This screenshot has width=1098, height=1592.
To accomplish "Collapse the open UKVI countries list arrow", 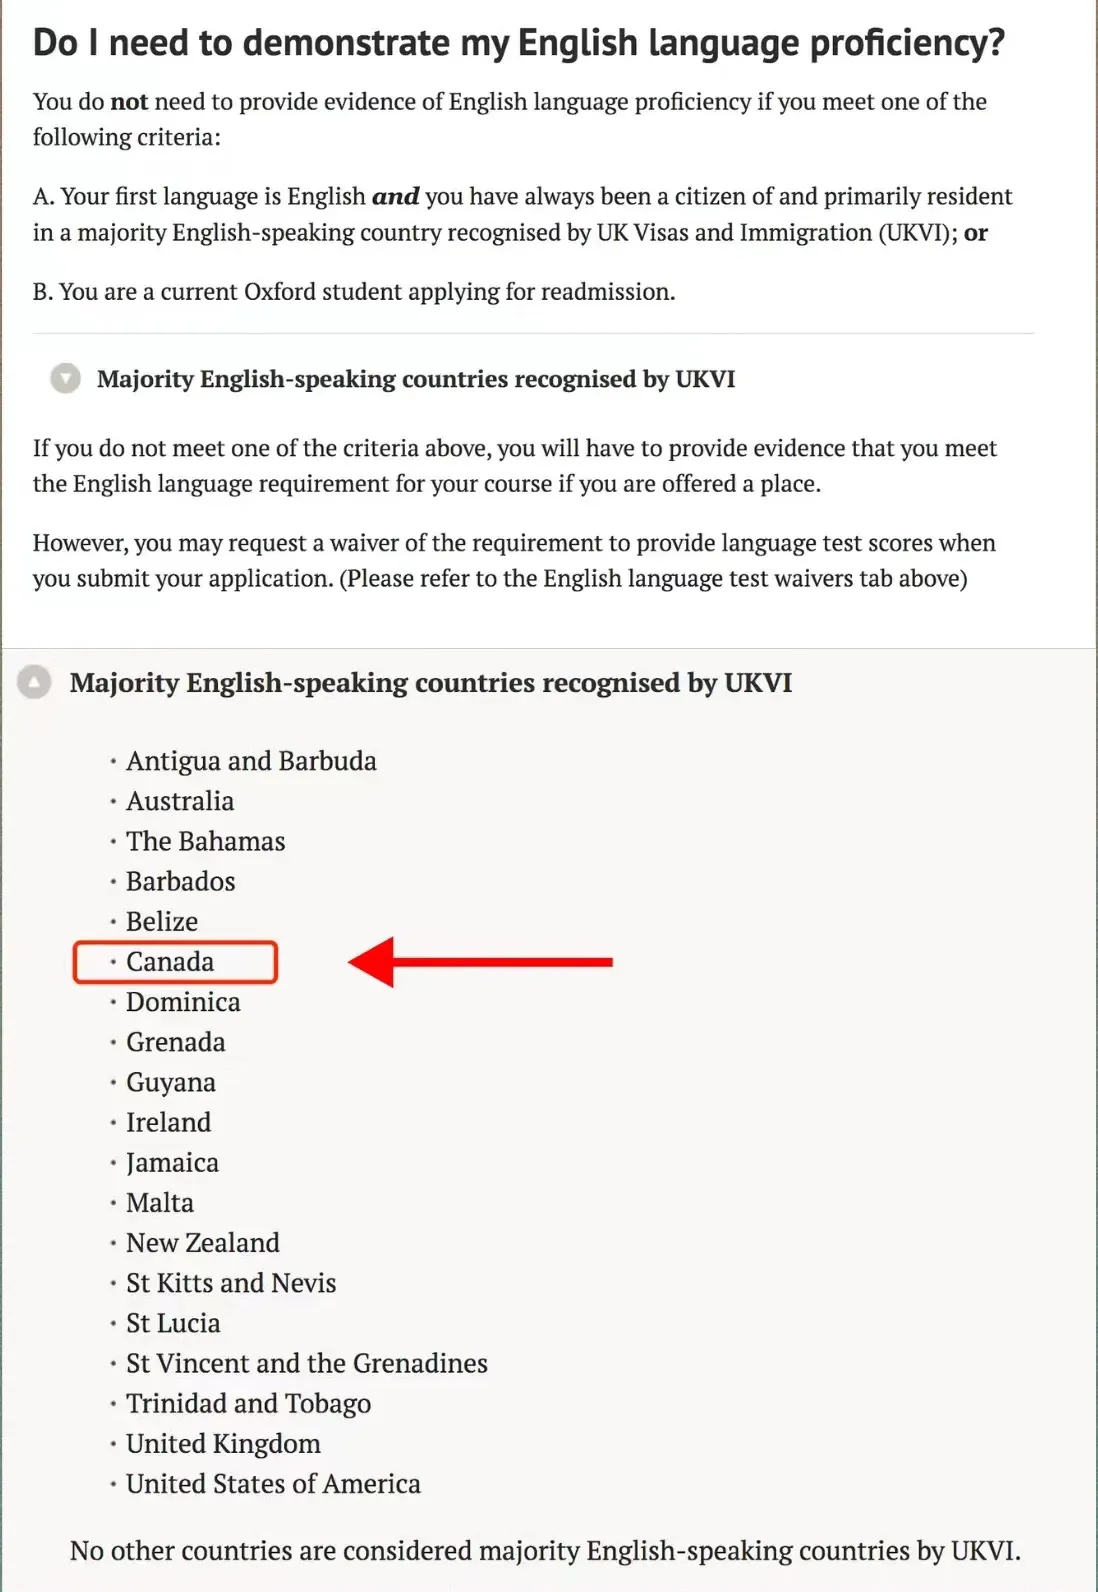I will pos(34,683).
